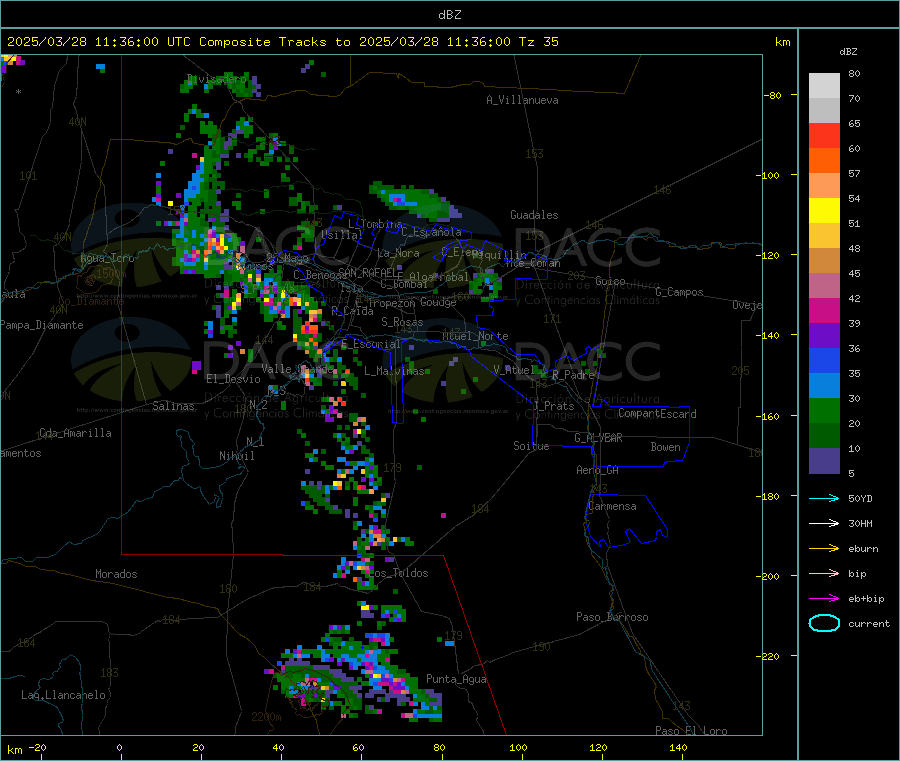Pick the dark orange swatch between 60 and 57
The image size is (900, 761).
(824, 161)
